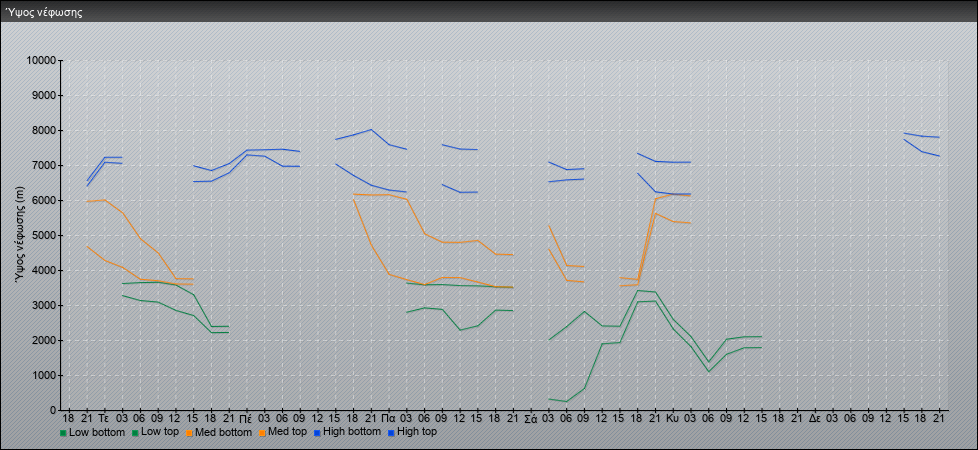Click the 8000 y-axis label

[x=44, y=130]
